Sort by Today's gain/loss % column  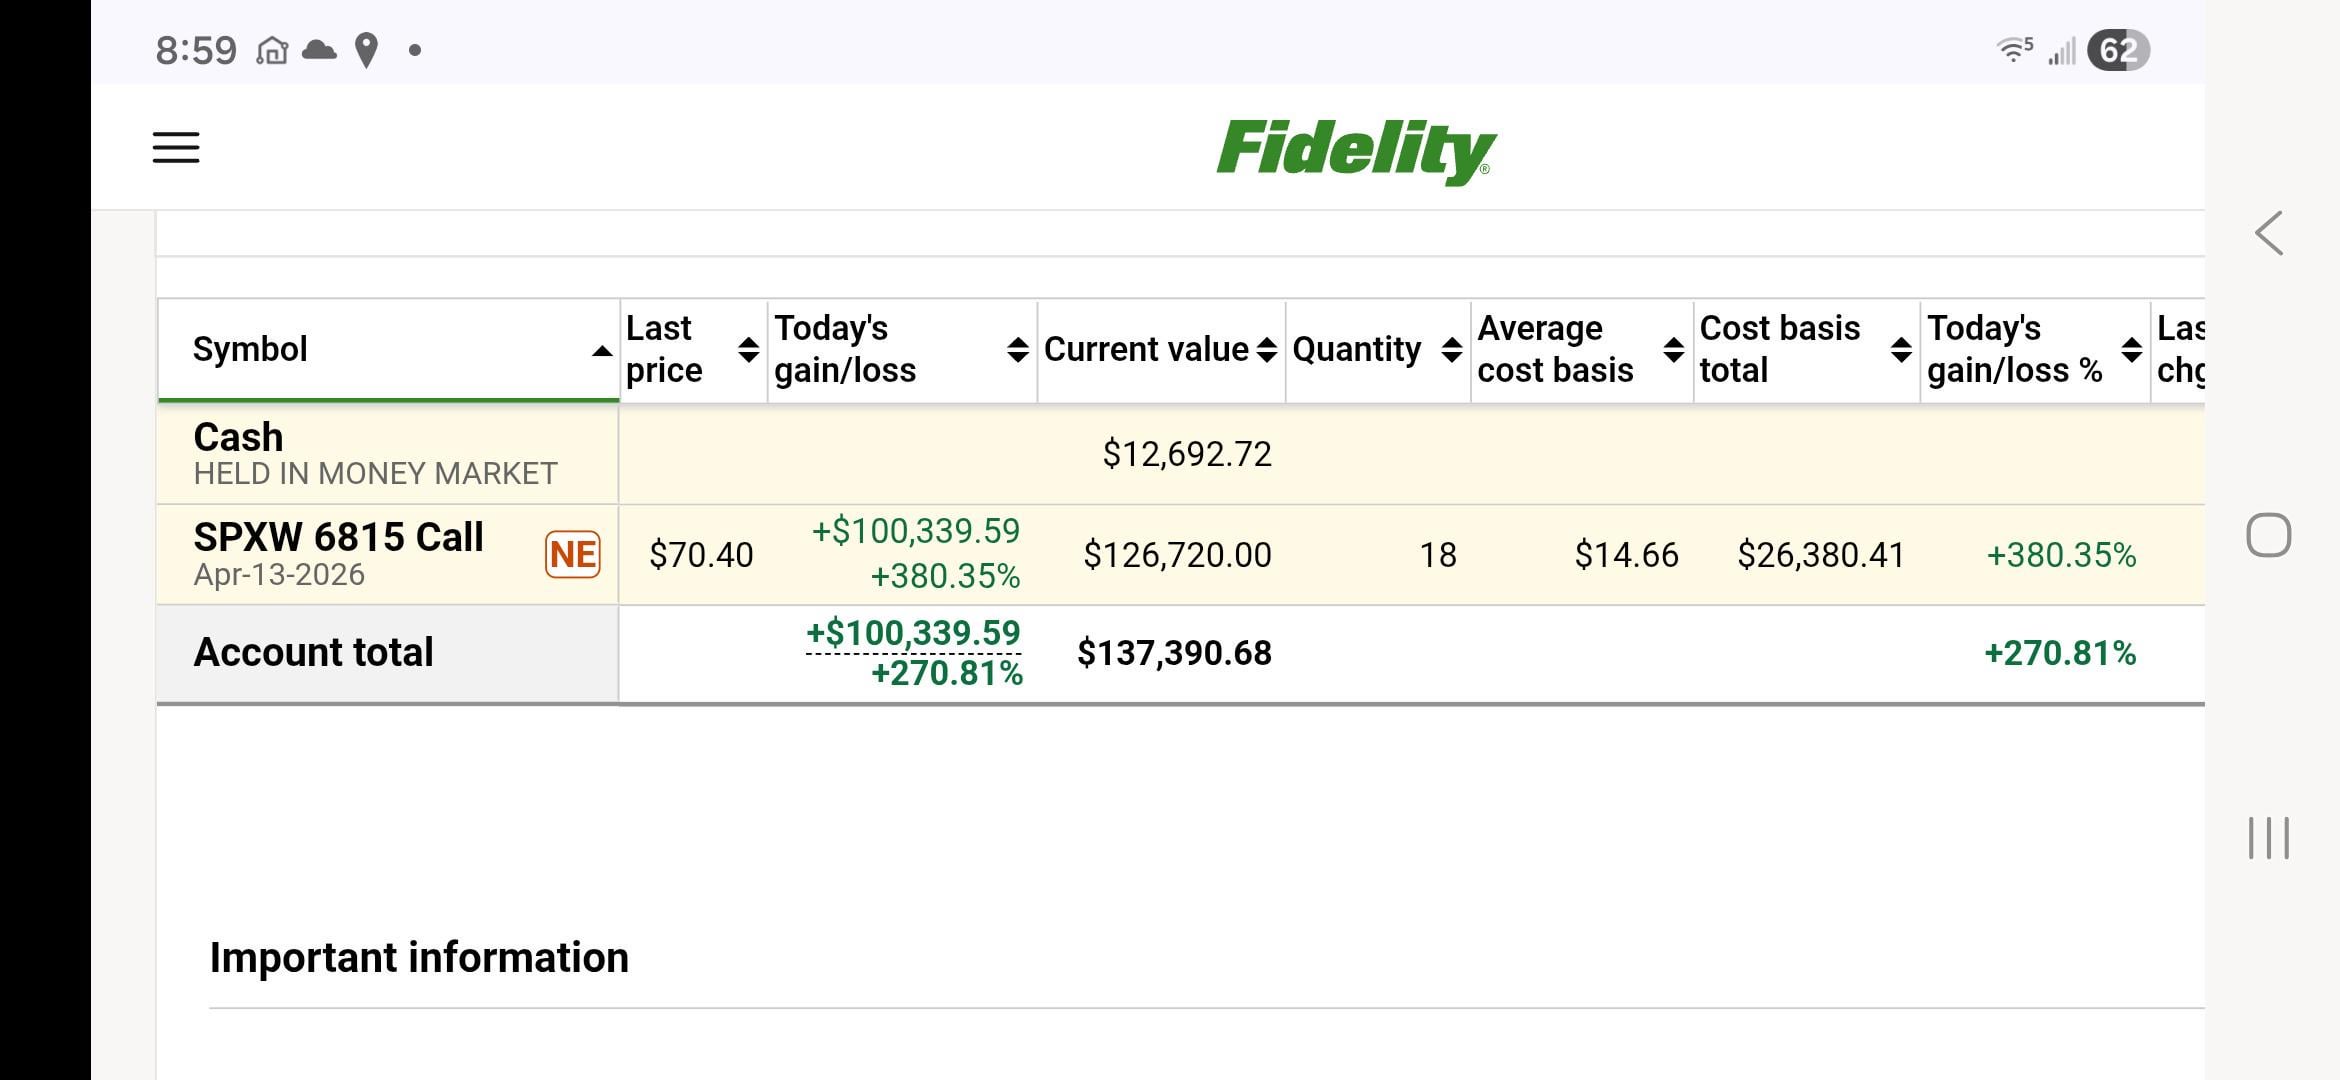tap(2131, 350)
